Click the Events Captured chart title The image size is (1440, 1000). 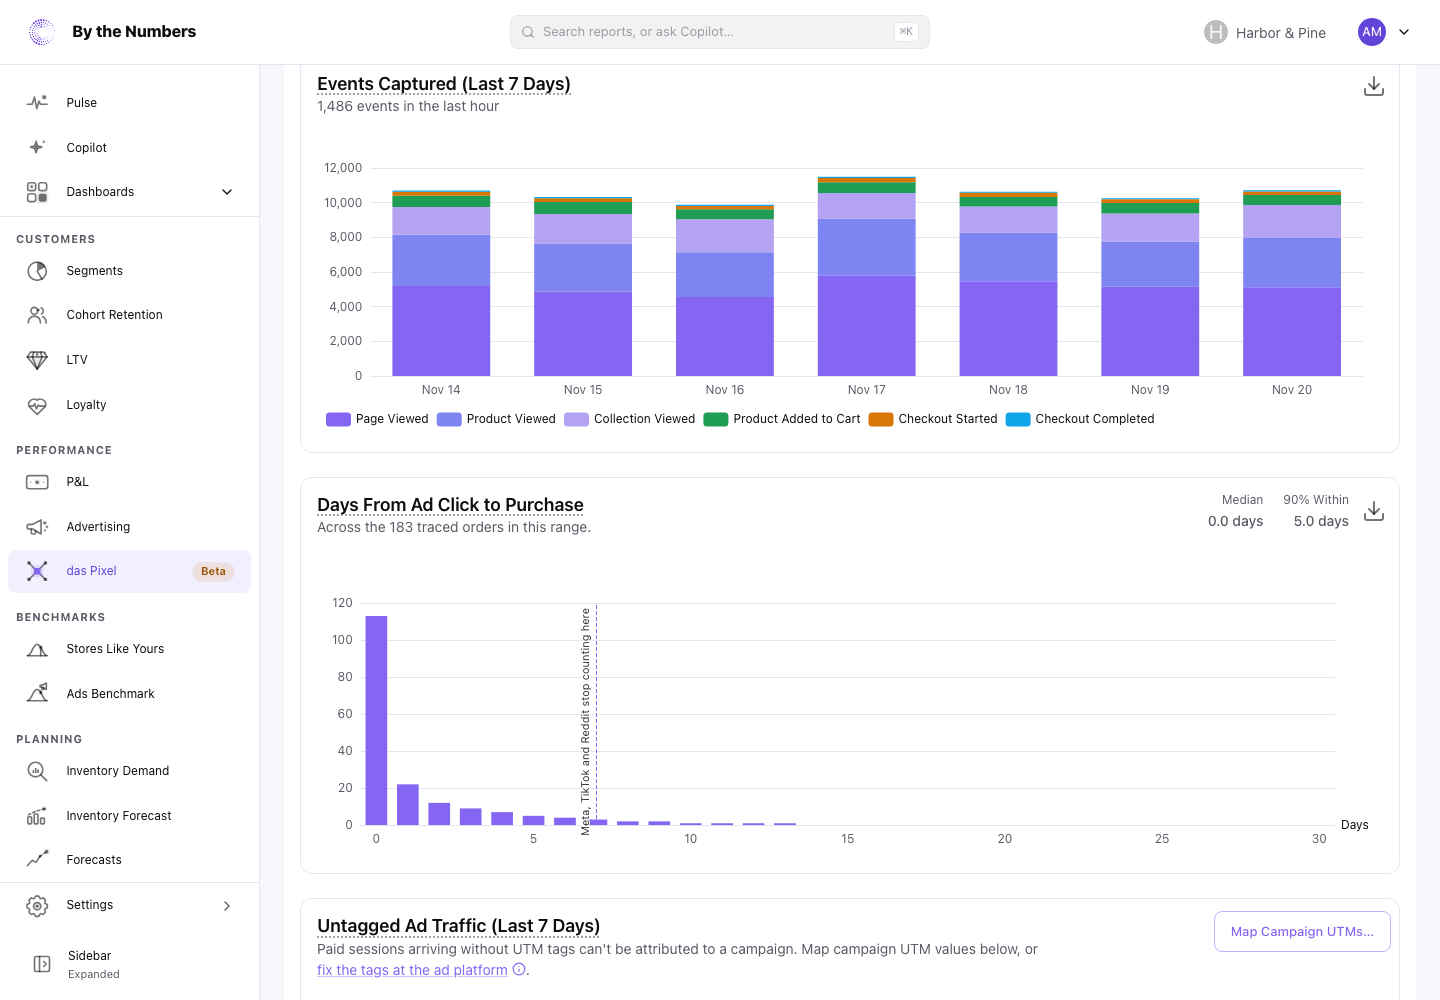click(444, 84)
